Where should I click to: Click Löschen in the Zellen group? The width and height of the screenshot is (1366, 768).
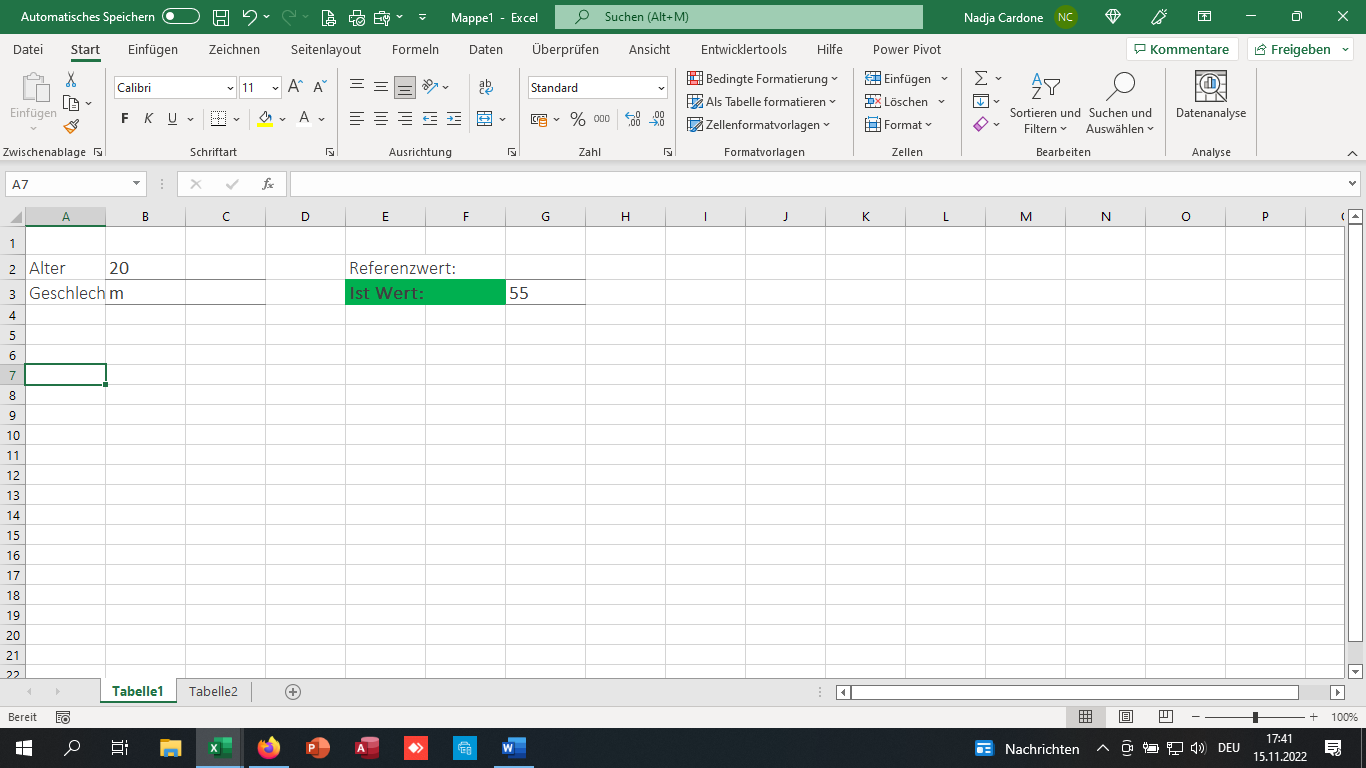coord(896,101)
